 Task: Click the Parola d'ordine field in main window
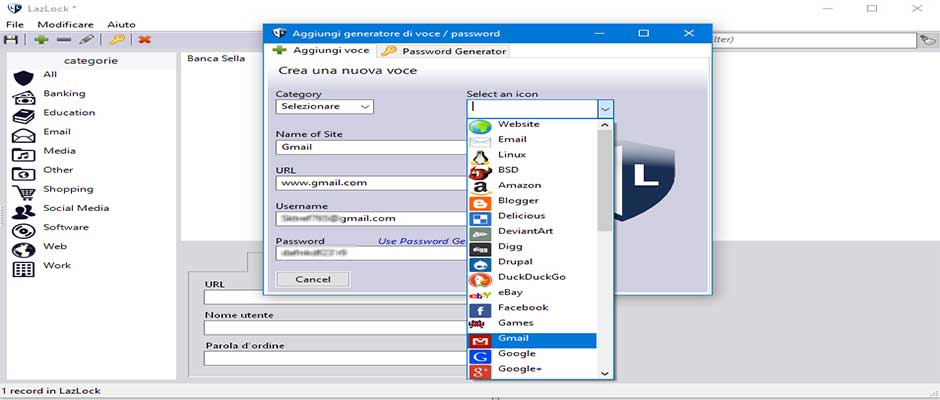(x=335, y=358)
